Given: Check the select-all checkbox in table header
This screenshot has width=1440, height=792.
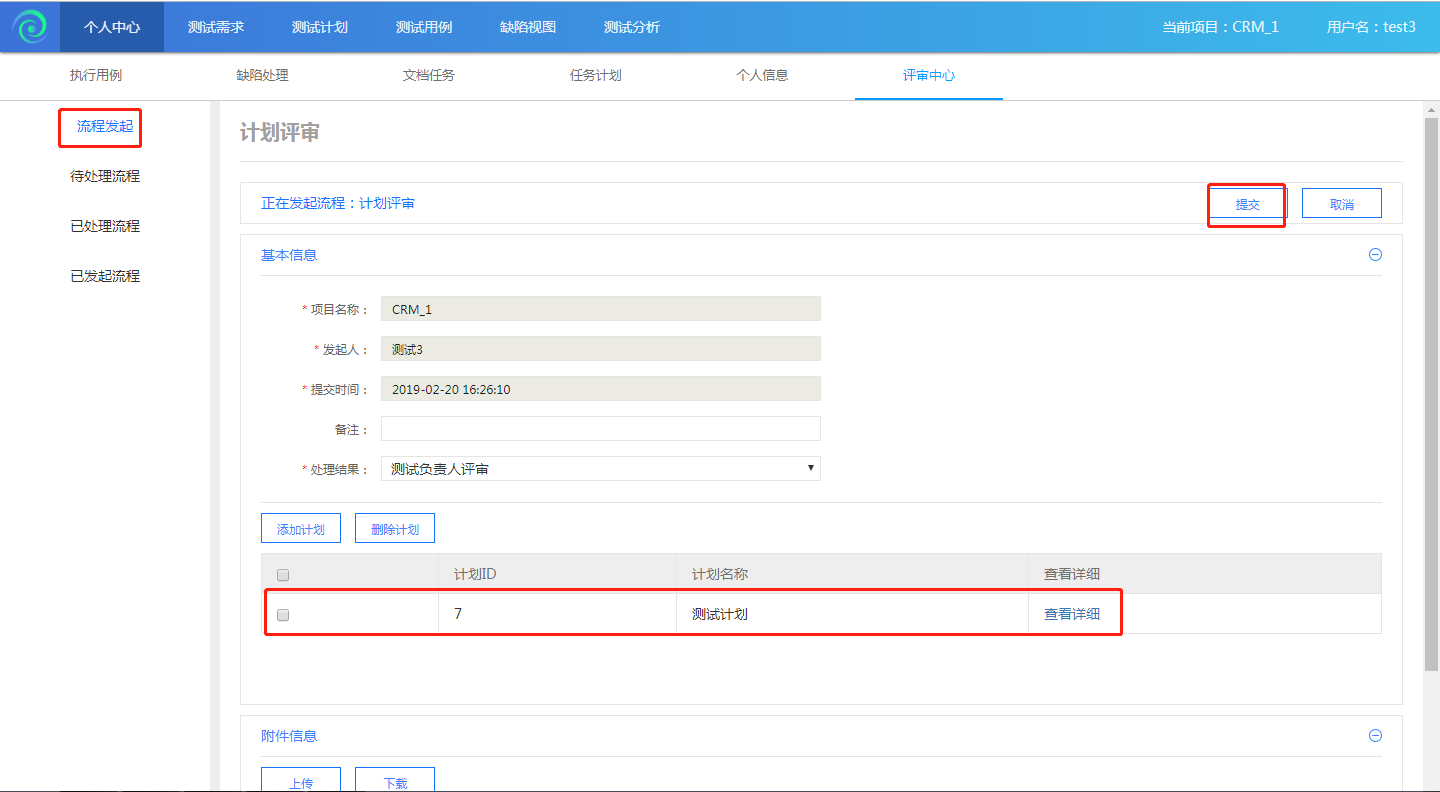Looking at the screenshot, I should [283, 575].
